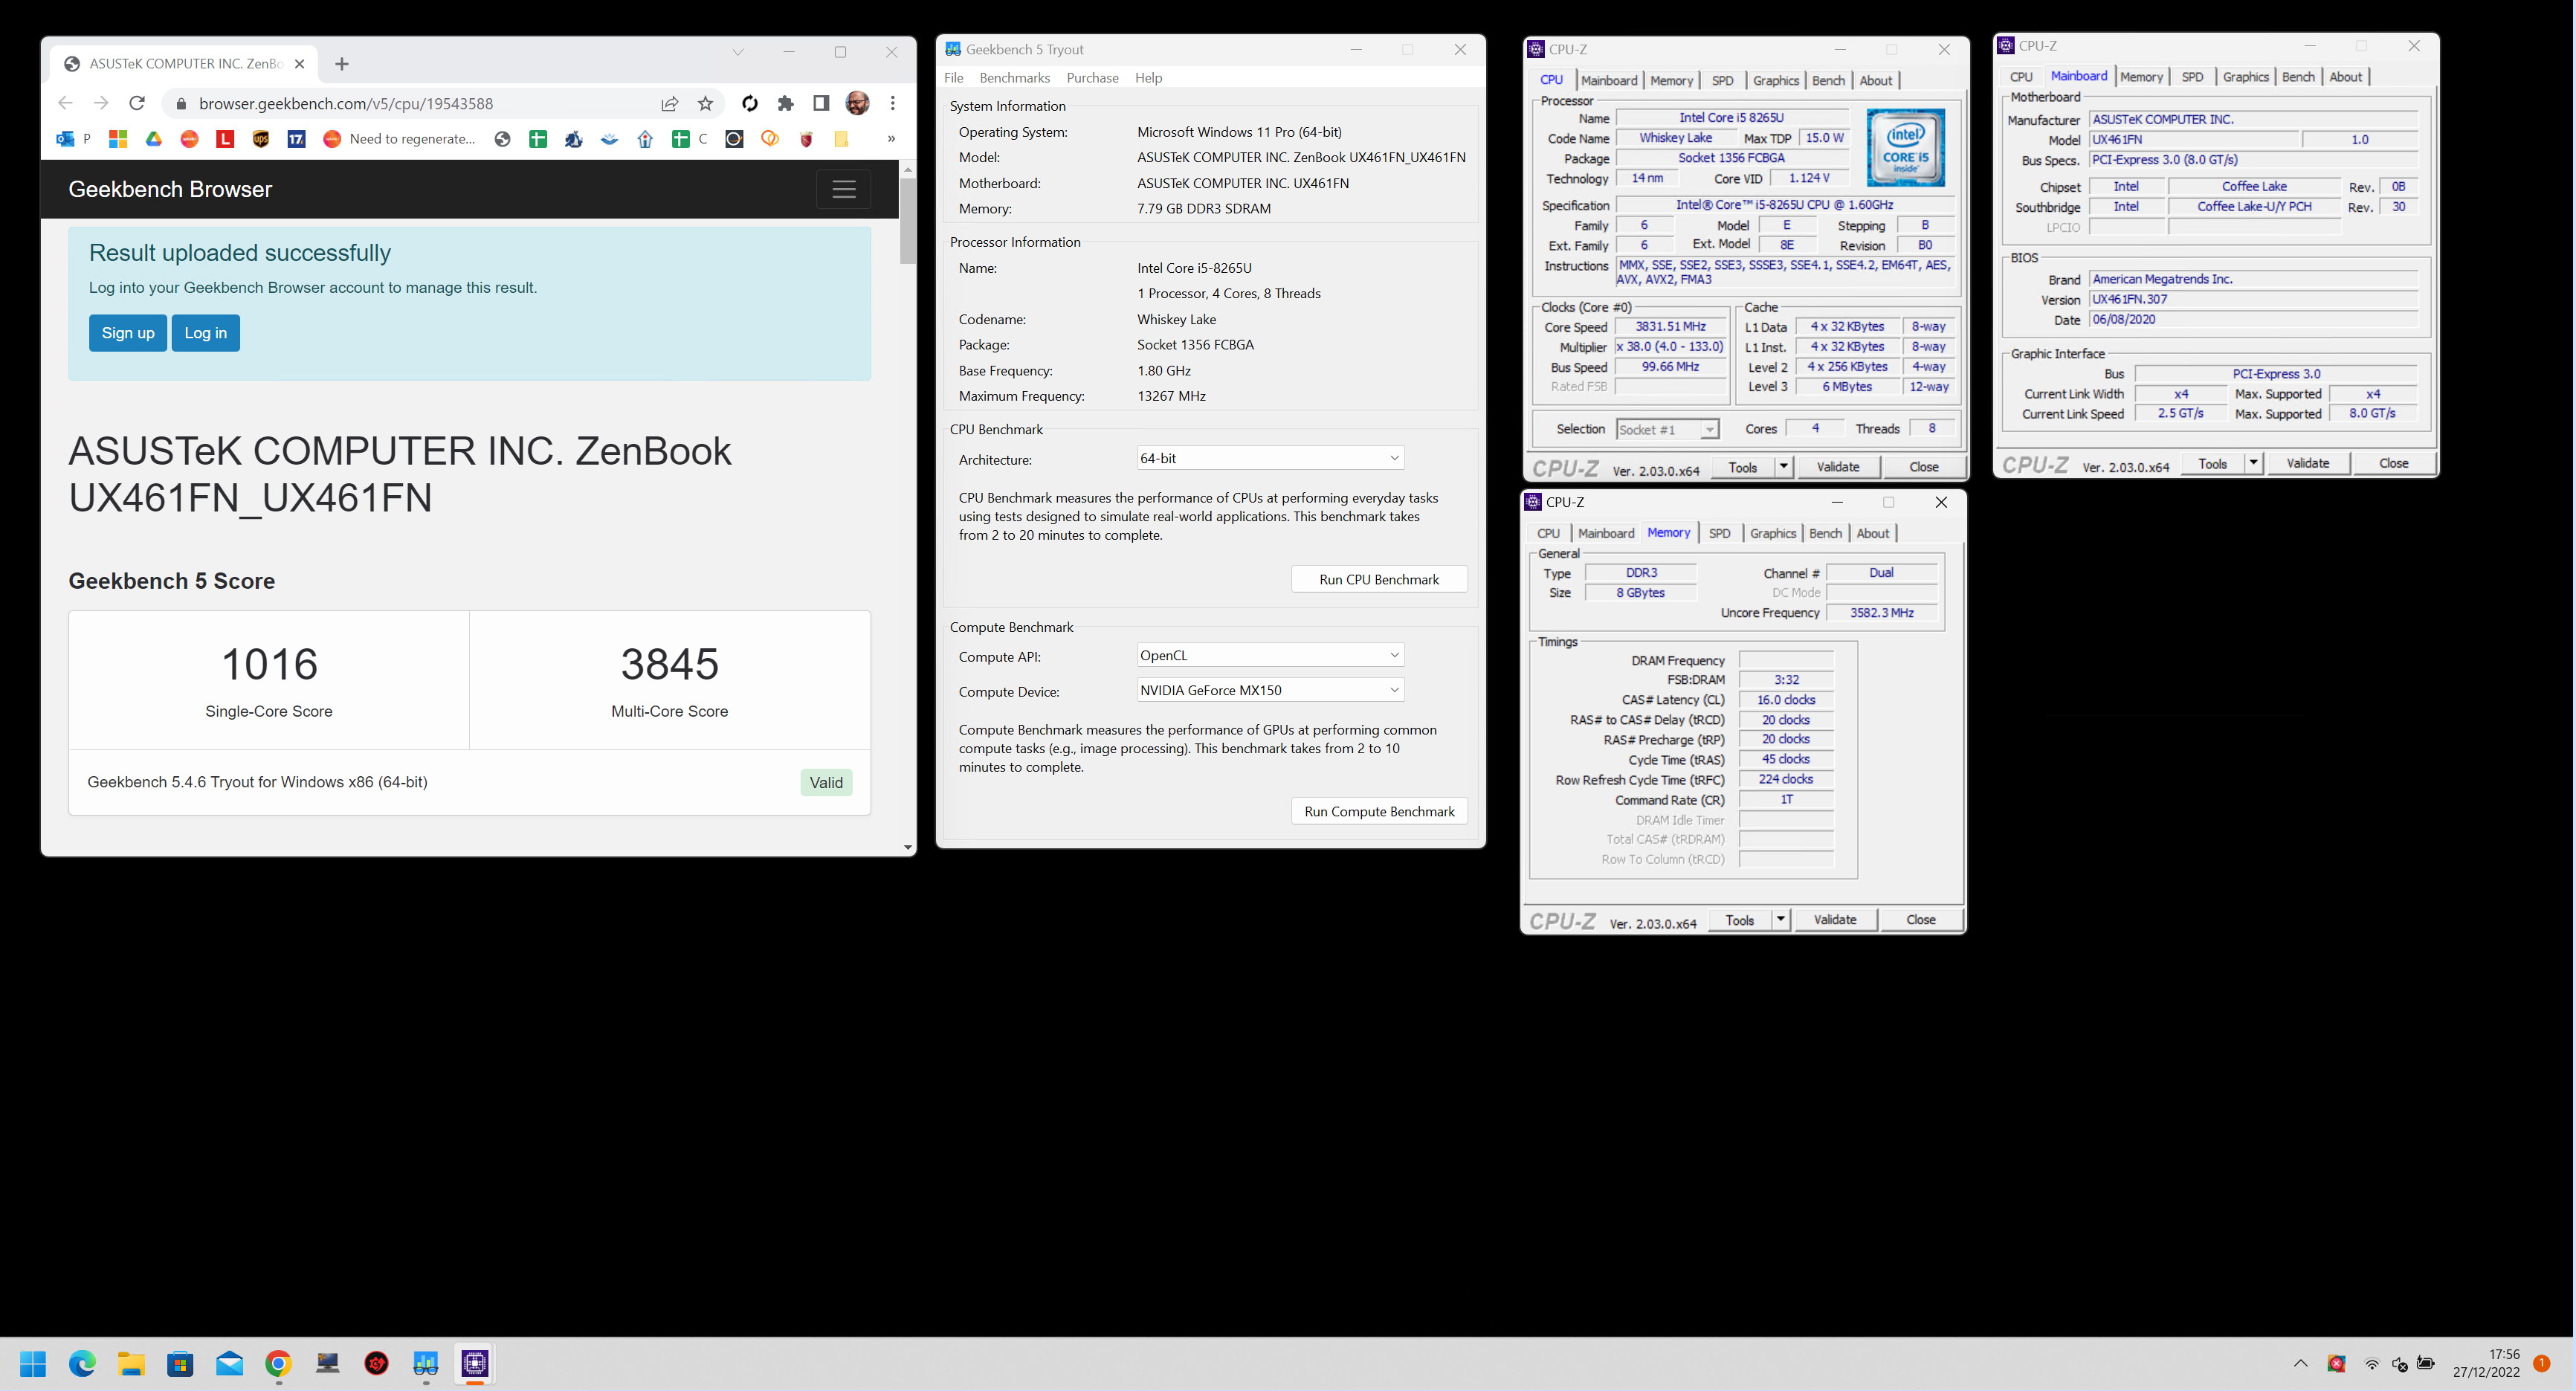
Task: Open Chrome's three-dot menu
Action: [893, 103]
